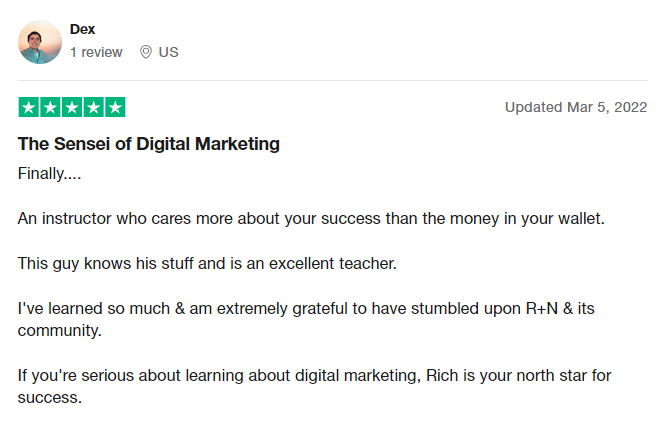
Task: Click the fifth green rating star
Action: tap(115, 107)
